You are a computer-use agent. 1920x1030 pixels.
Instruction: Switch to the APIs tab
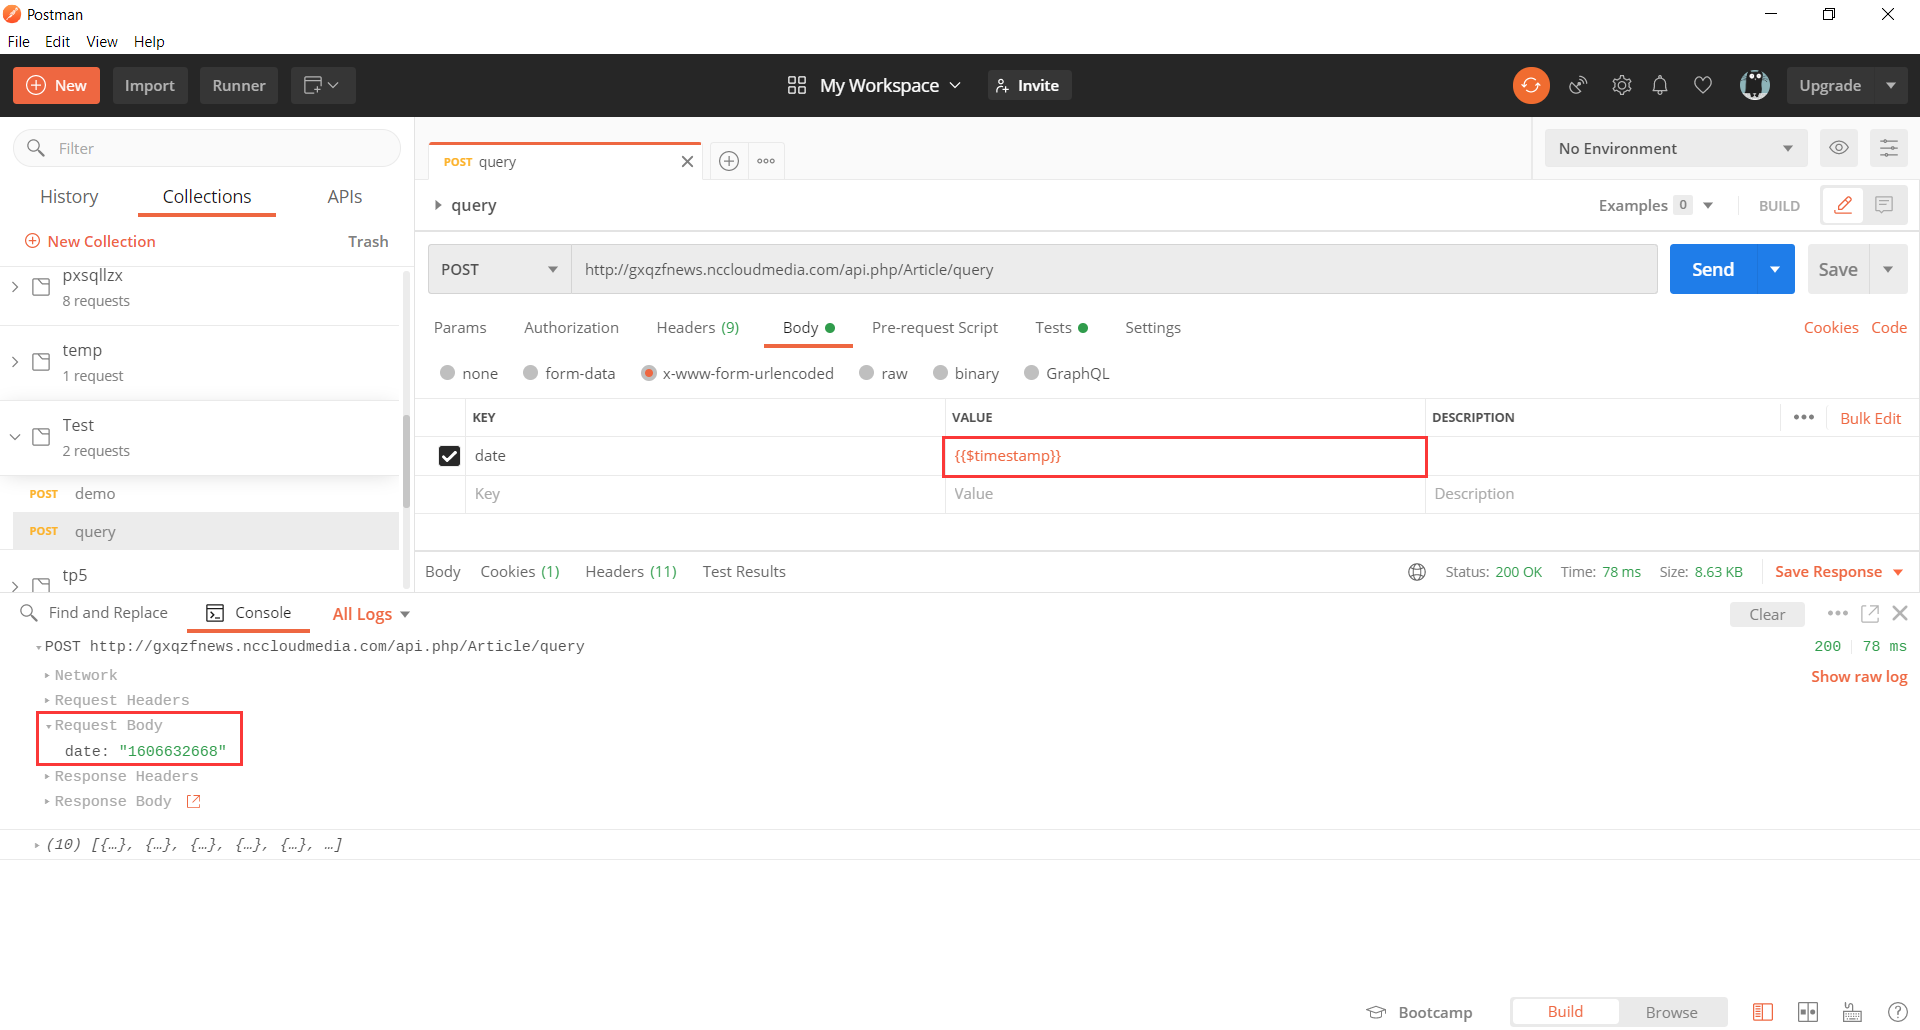345,197
